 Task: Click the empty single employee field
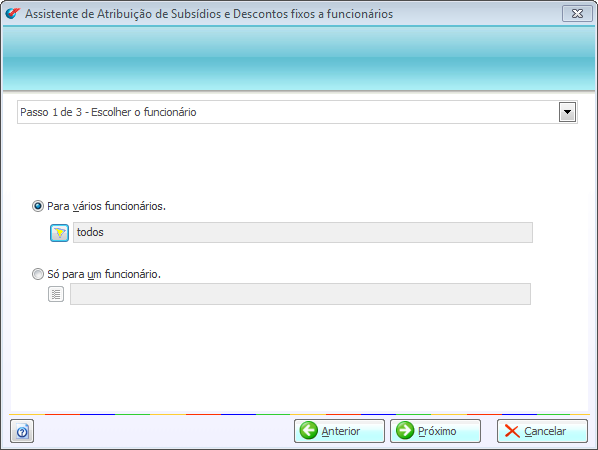300,294
